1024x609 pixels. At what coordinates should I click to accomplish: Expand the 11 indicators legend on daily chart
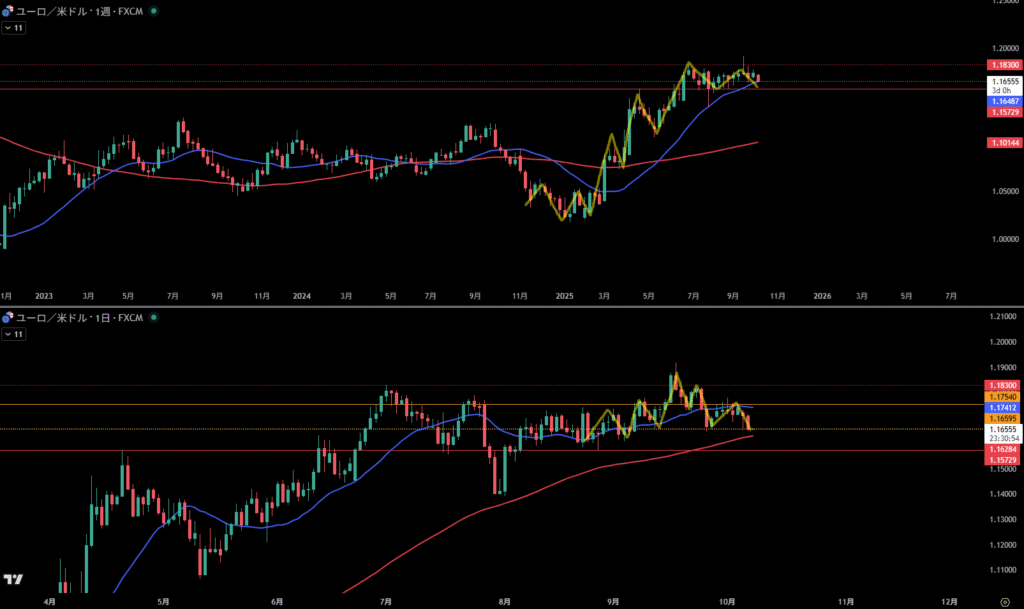[x=13, y=335]
